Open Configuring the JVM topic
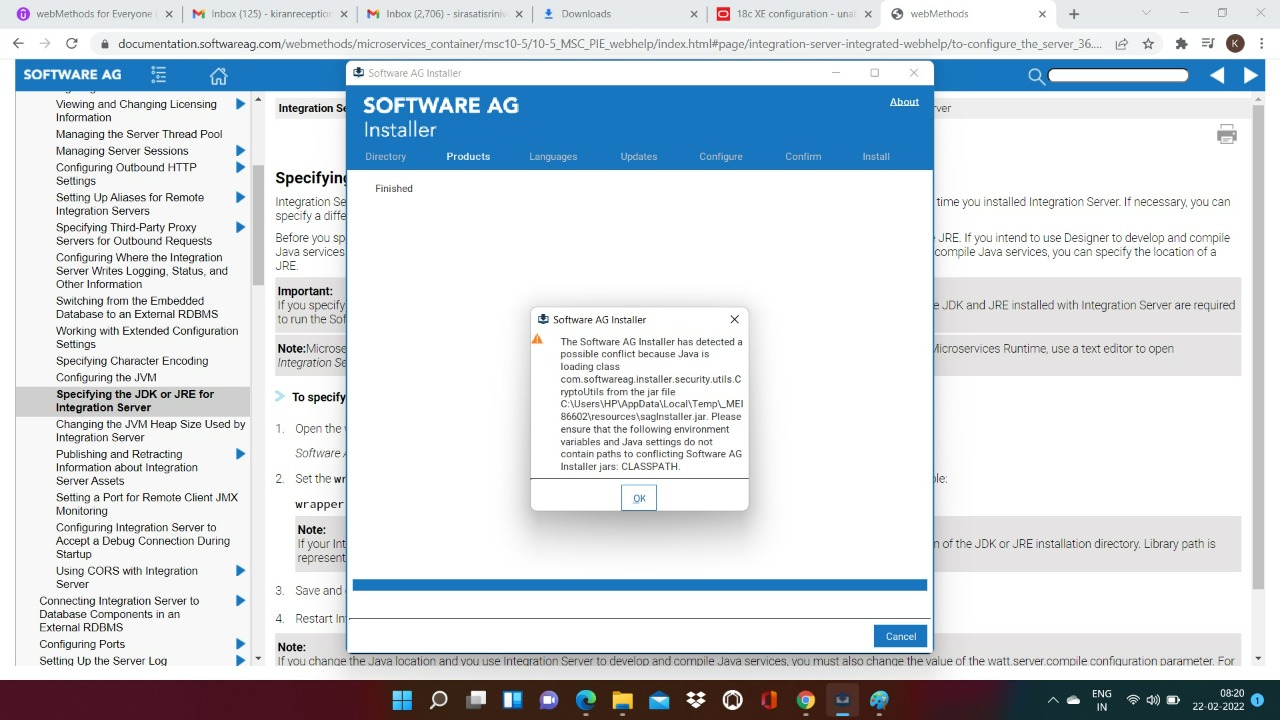 pyautogui.click(x=106, y=377)
